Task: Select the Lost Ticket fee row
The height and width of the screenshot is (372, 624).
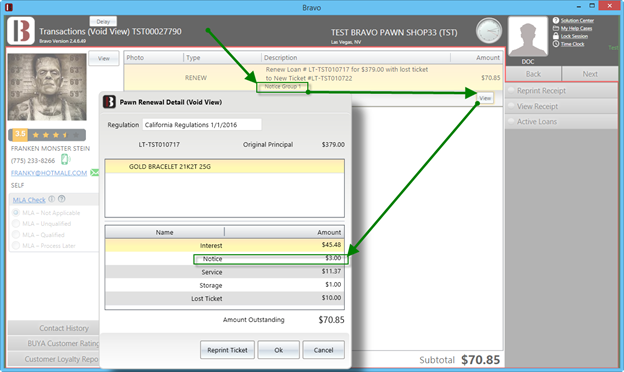Action: point(224,298)
